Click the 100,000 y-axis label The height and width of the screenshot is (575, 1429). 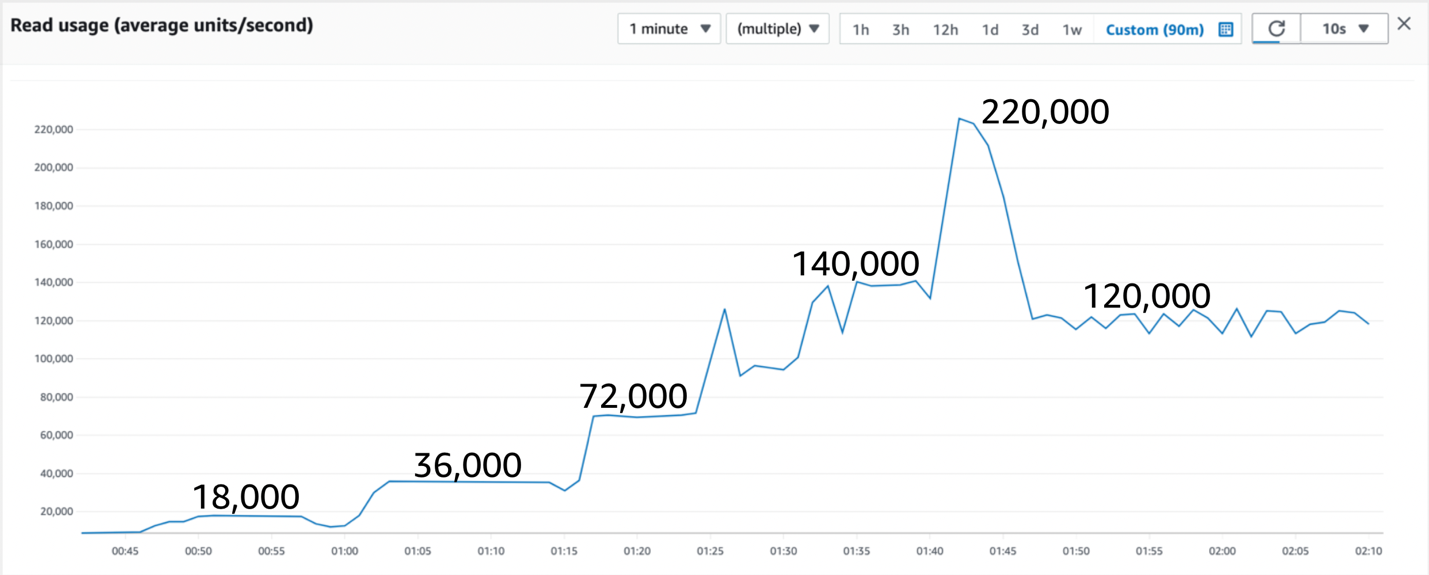click(53, 359)
